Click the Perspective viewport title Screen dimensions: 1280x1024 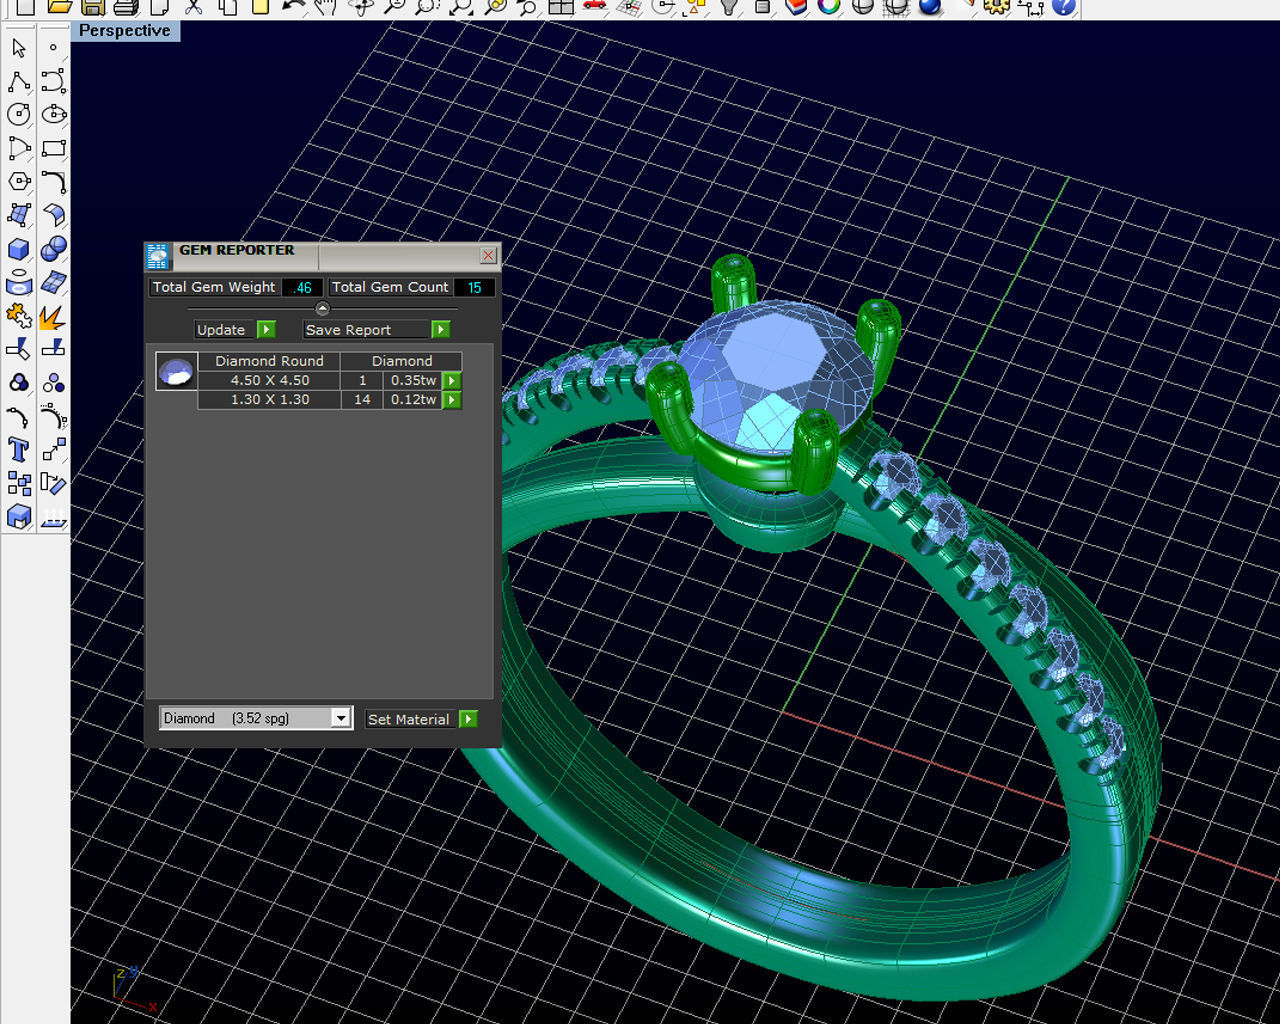tap(125, 31)
